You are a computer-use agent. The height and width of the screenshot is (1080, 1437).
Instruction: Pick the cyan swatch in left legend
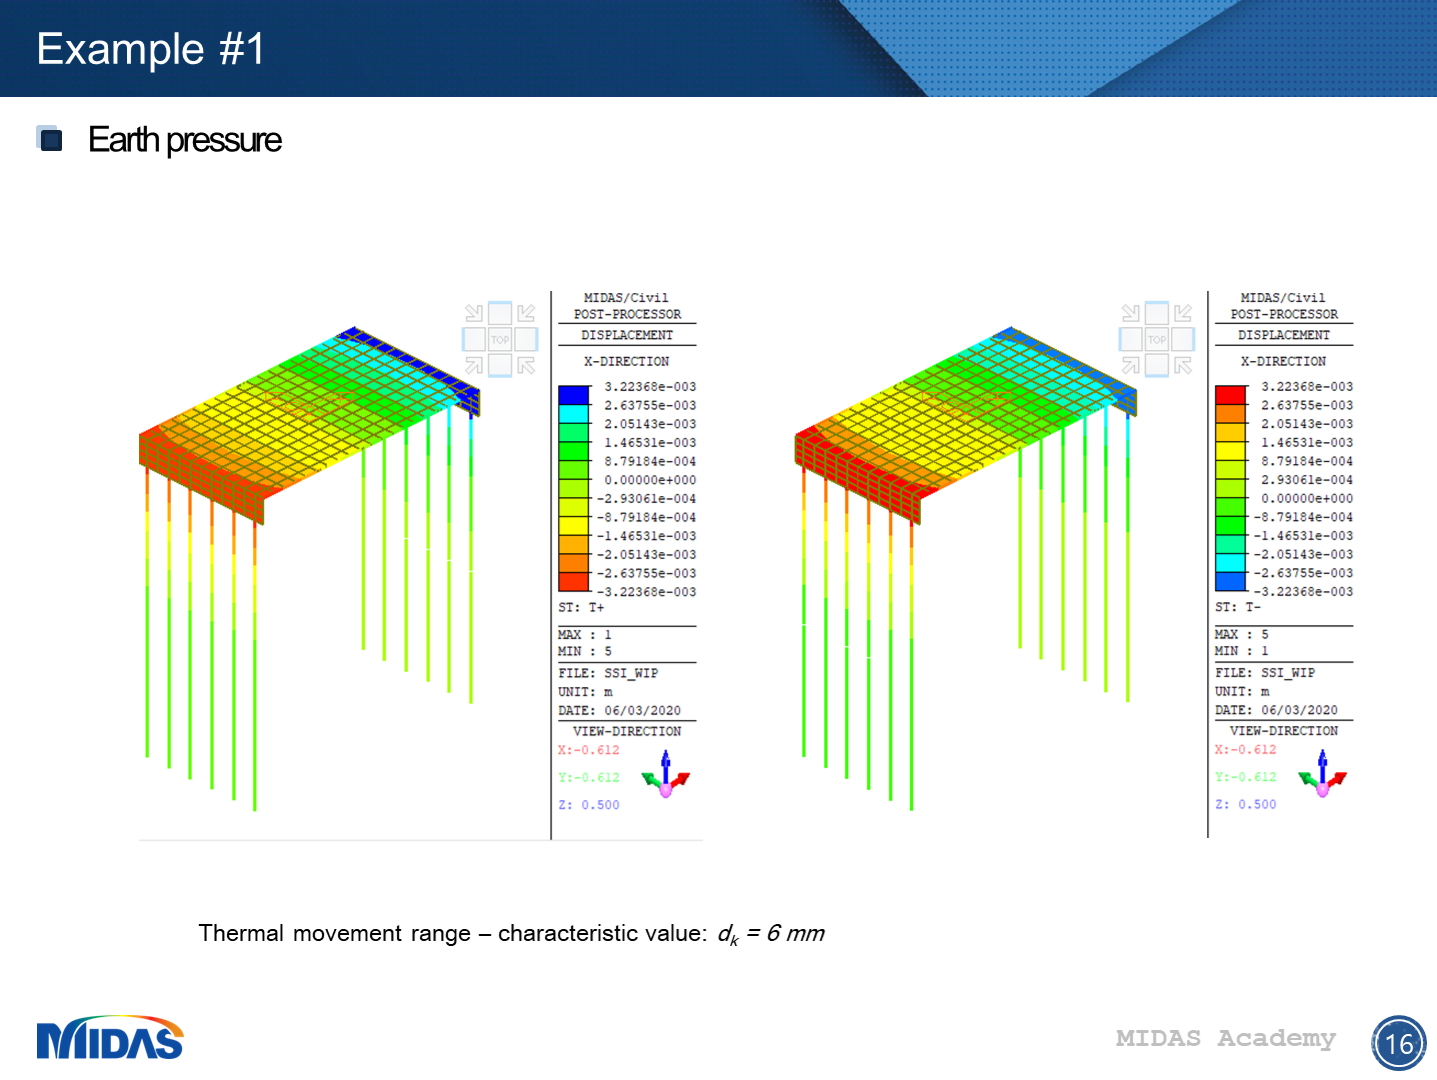click(x=573, y=413)
